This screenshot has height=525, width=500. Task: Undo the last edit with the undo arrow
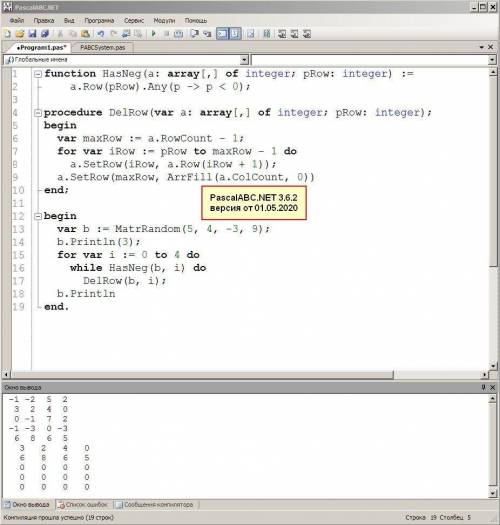pyautogui.click(x=101, y=33)
